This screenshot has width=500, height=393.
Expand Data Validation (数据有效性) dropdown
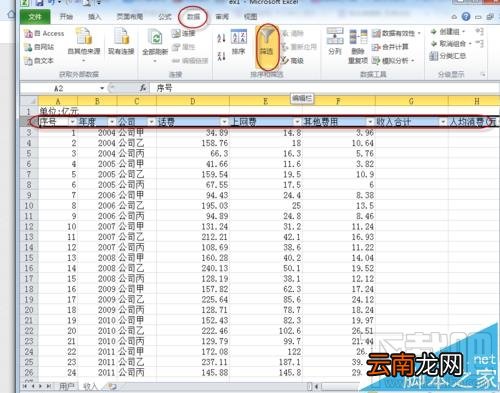tap(419, 33)
